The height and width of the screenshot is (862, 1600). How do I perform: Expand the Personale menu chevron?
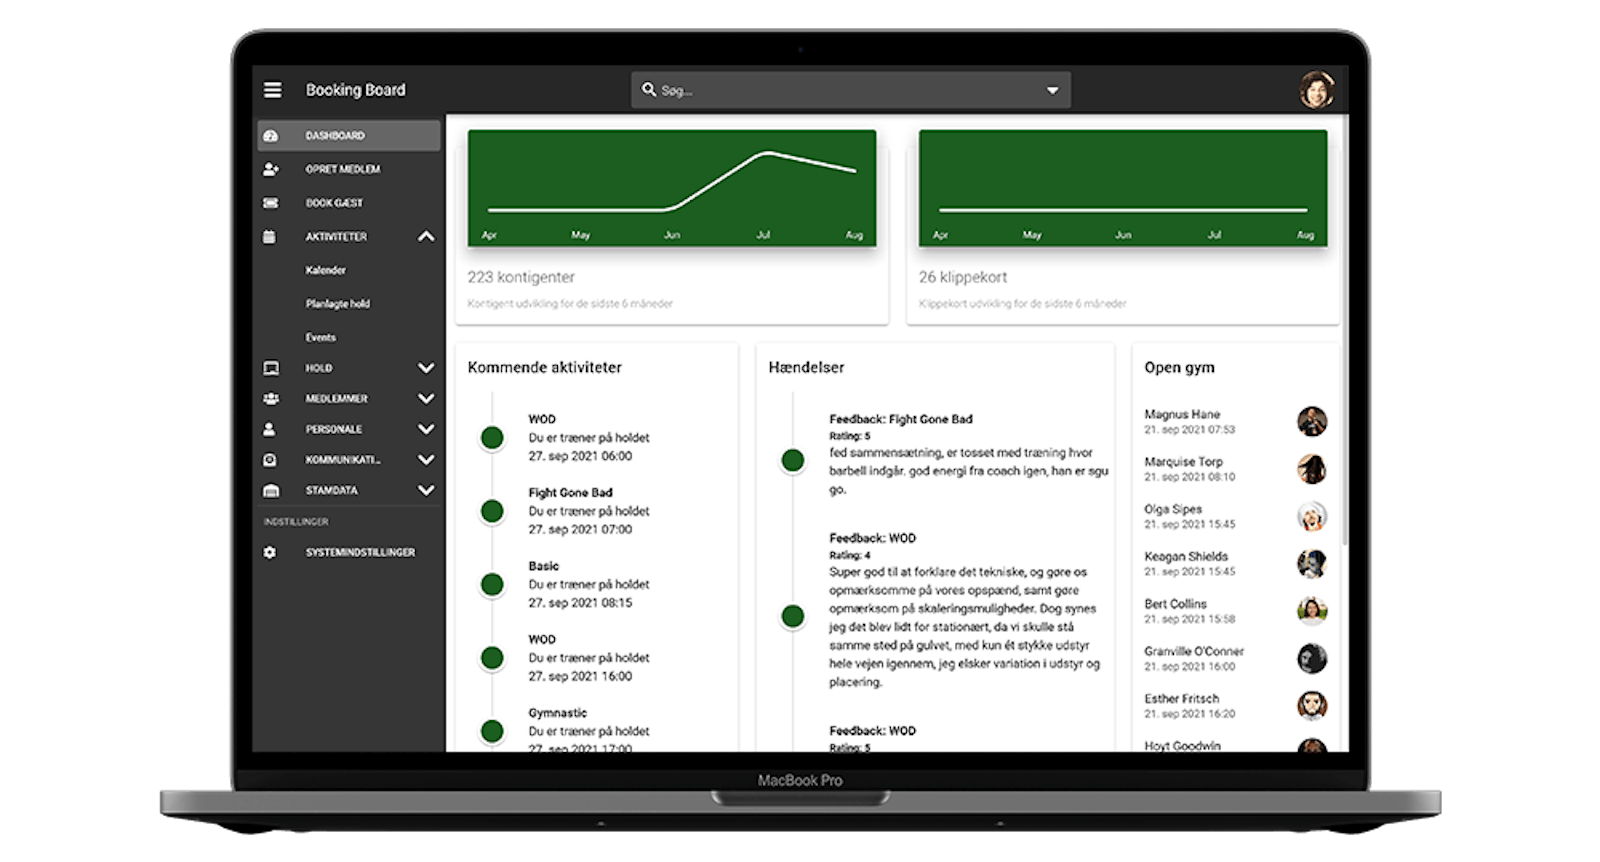426,429
